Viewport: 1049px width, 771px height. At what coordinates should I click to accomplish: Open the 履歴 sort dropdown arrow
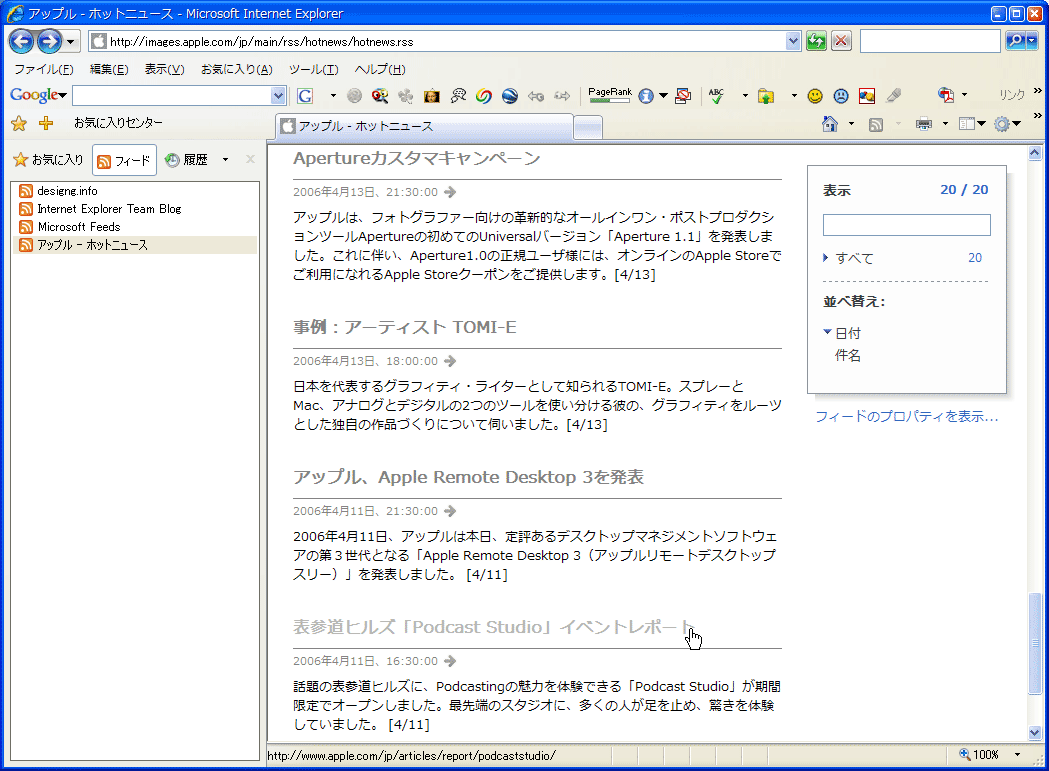pos(225,160)
